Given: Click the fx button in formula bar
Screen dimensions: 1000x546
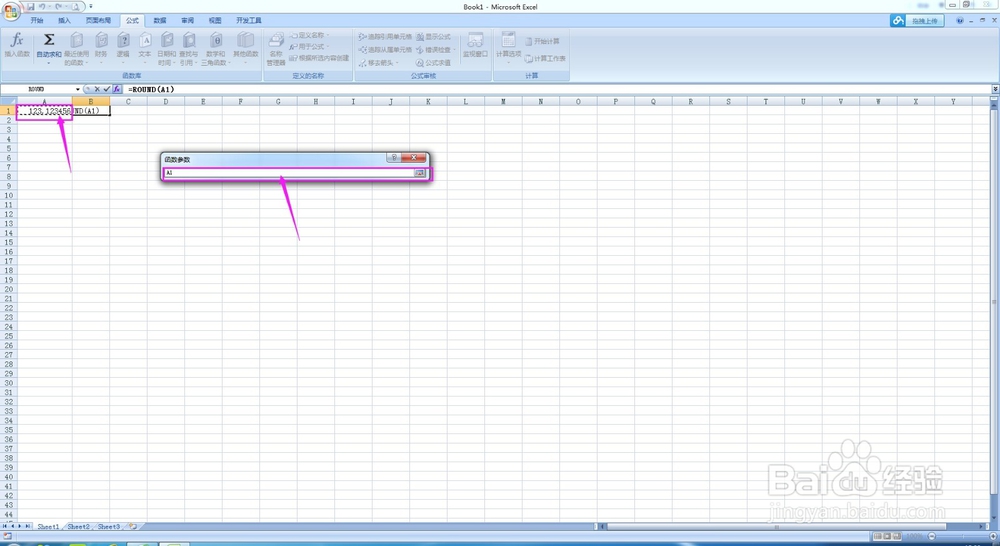Looking at the screenshot, I should pos(117,89).
